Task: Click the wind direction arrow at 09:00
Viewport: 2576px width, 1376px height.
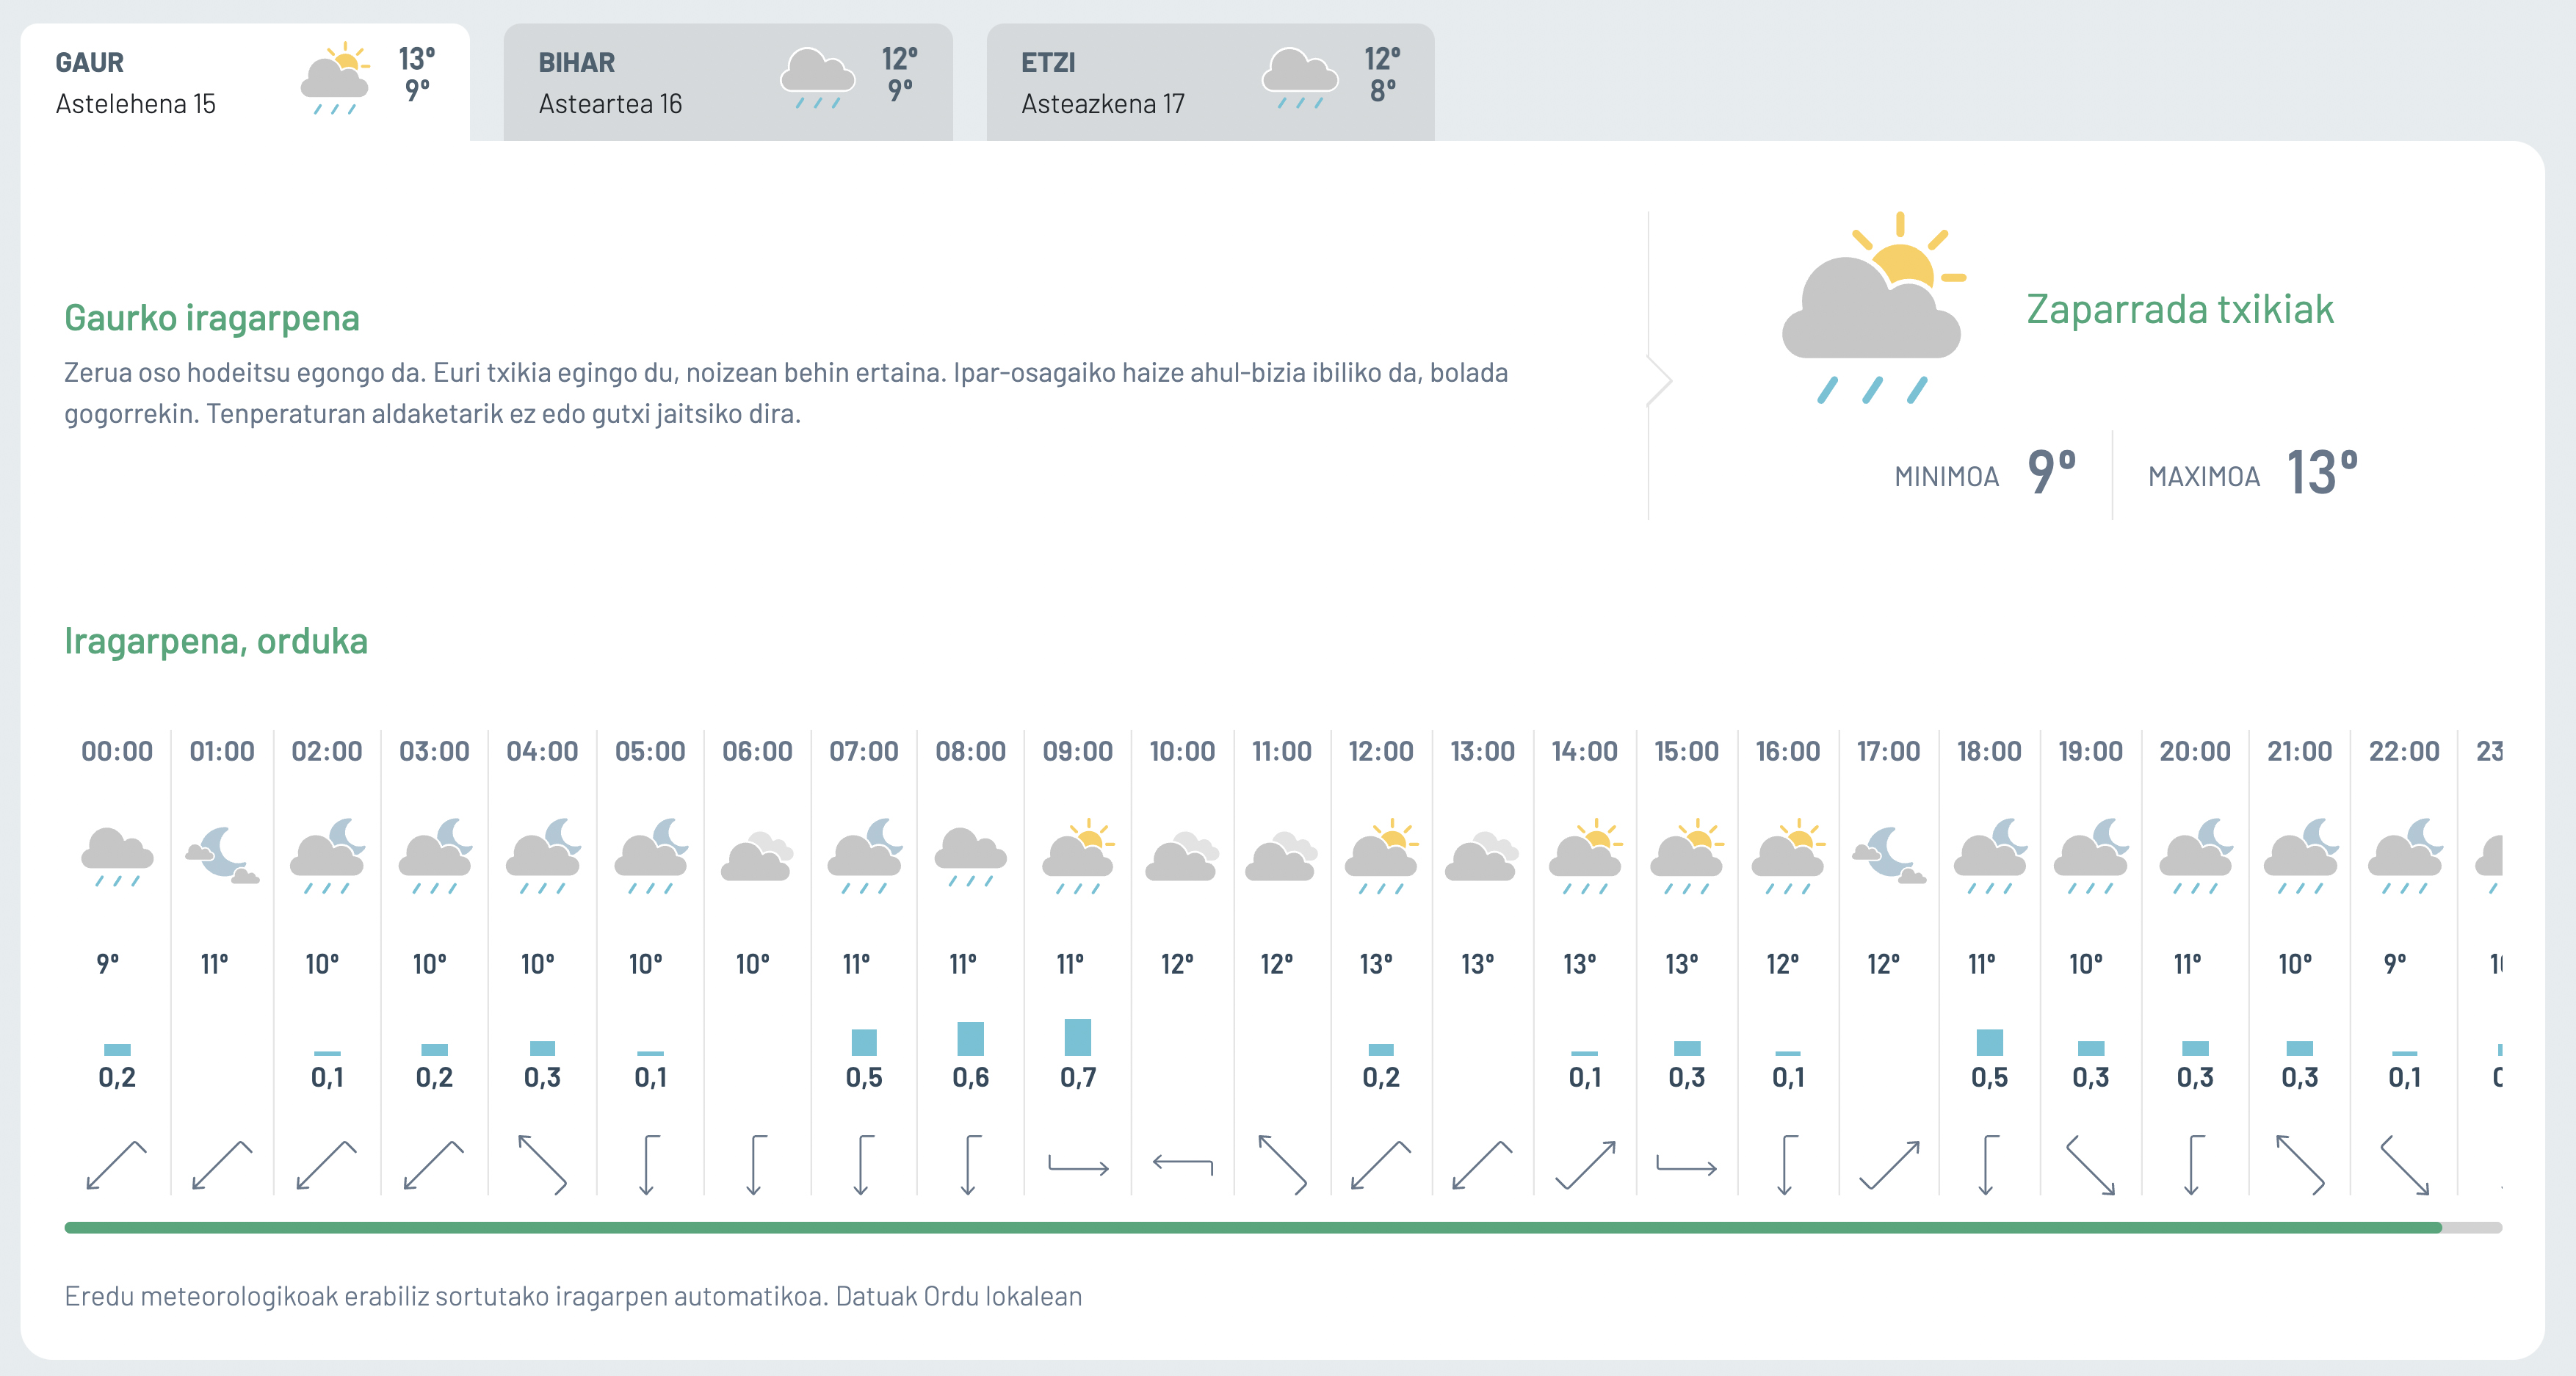Action: click(1078, 1165)
